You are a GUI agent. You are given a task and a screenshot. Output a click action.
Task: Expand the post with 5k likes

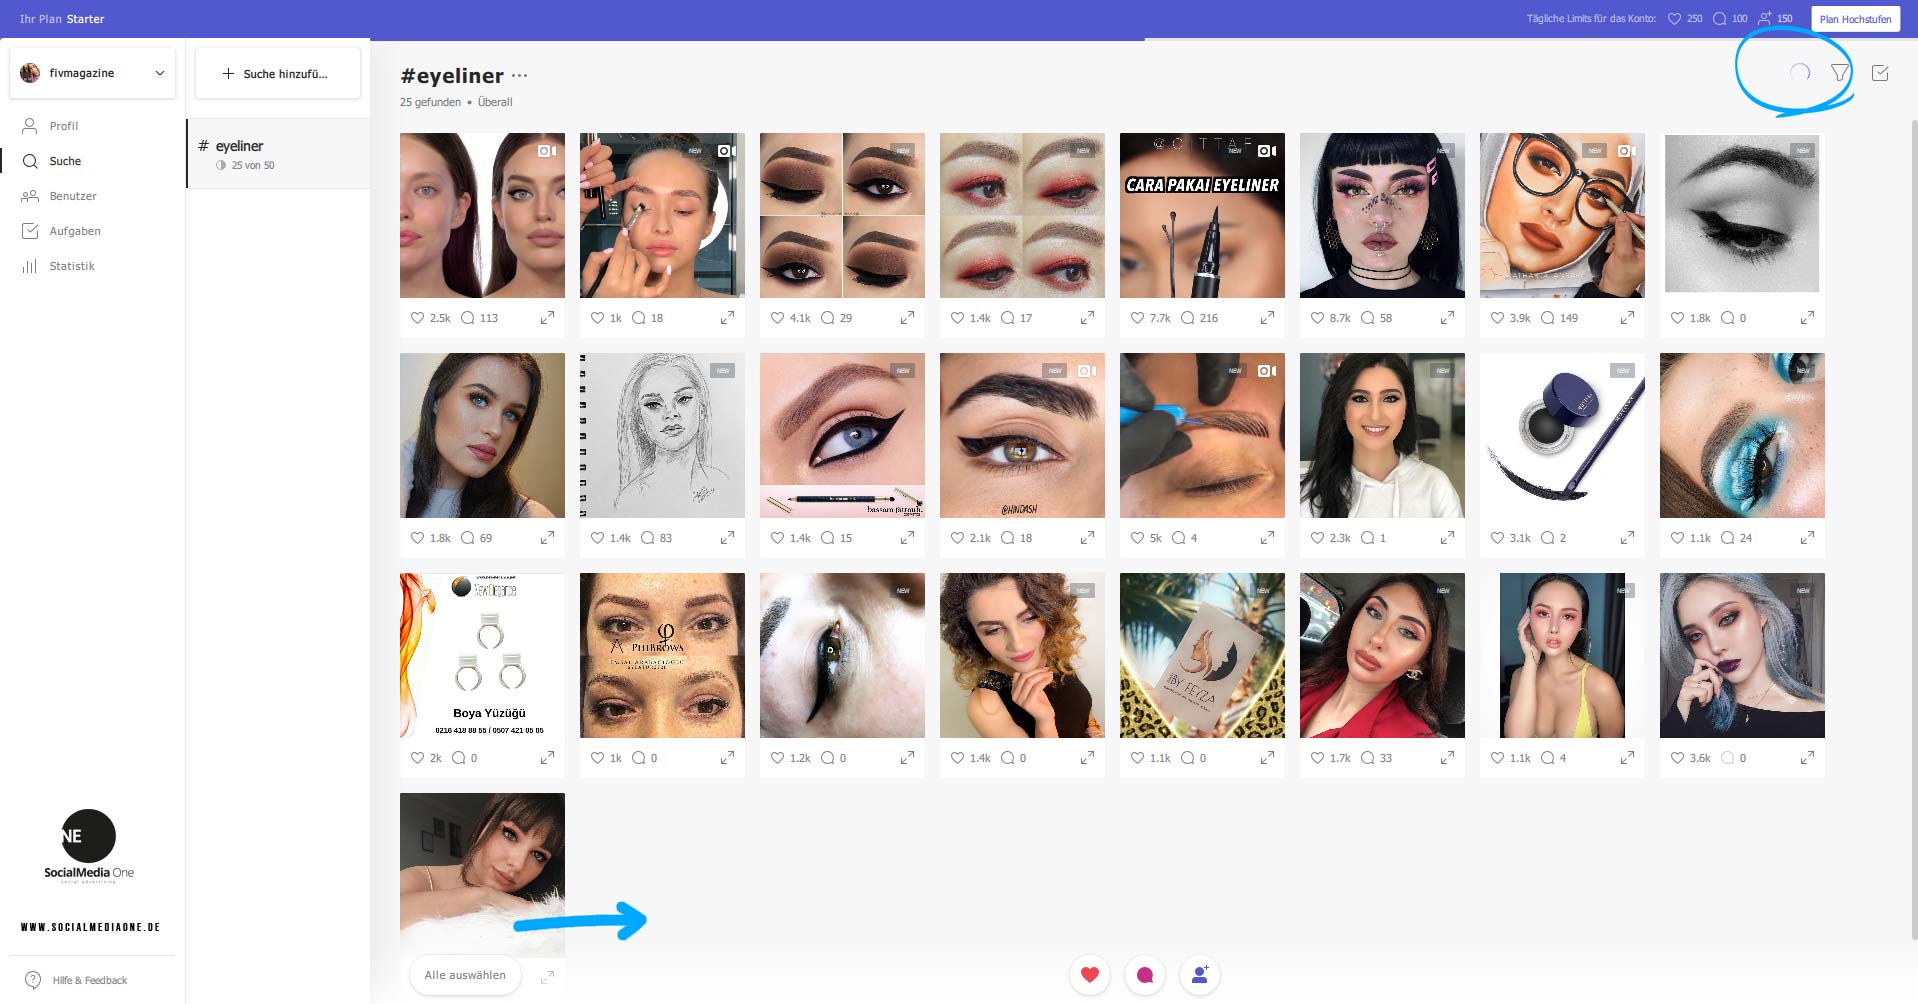click(x=1267, y=538)
